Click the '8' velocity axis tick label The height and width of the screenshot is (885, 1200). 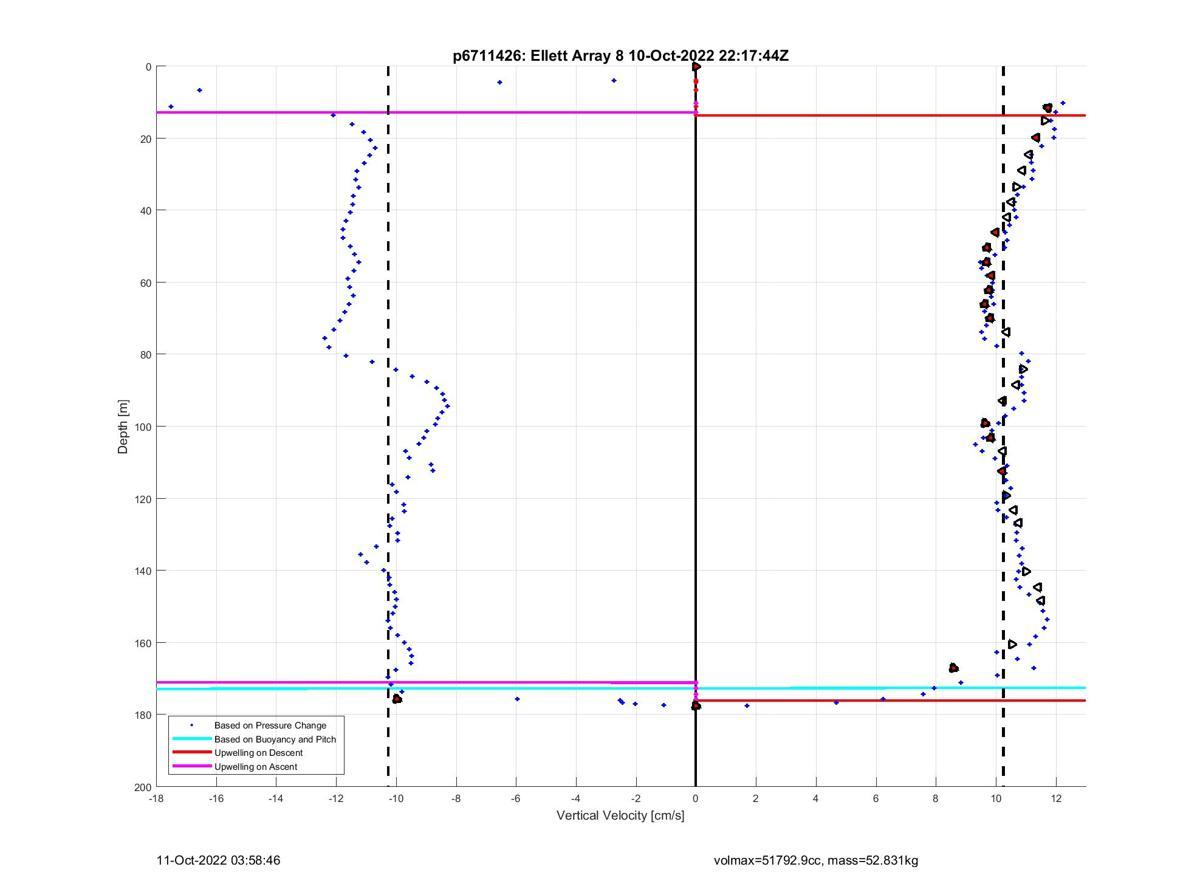tap(936, 798)
